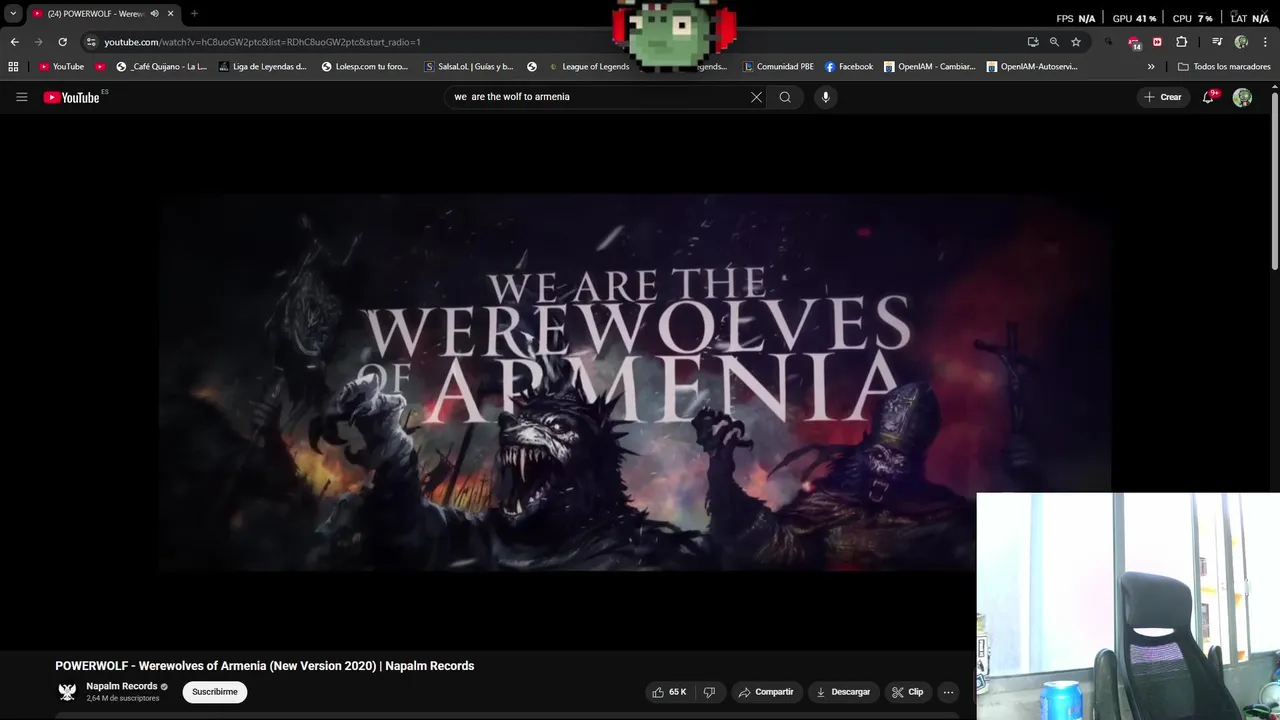Install app icon in the address bar

[x=1033, y=42]
